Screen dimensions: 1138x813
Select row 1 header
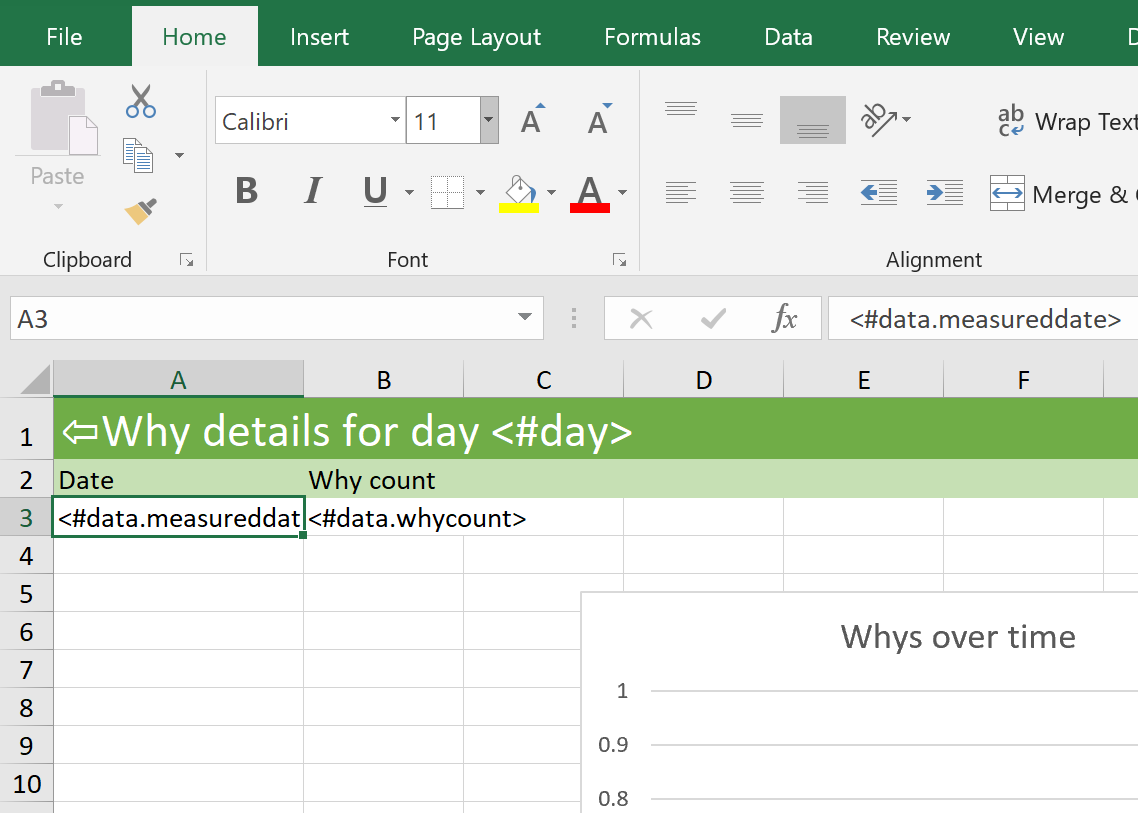[x=26, y=428]
